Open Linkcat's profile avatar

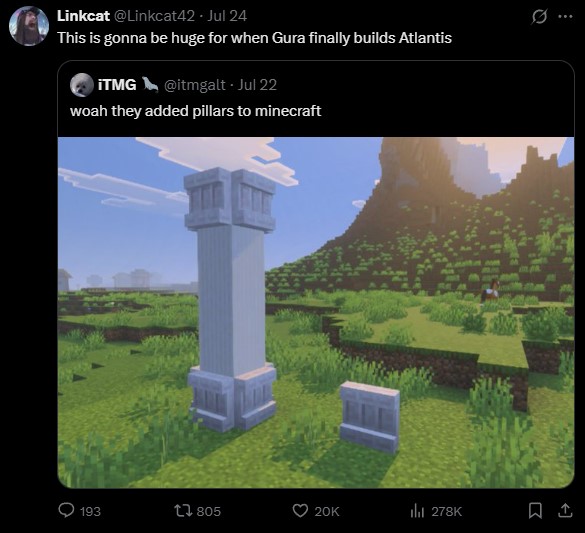(x=29, y=26)
